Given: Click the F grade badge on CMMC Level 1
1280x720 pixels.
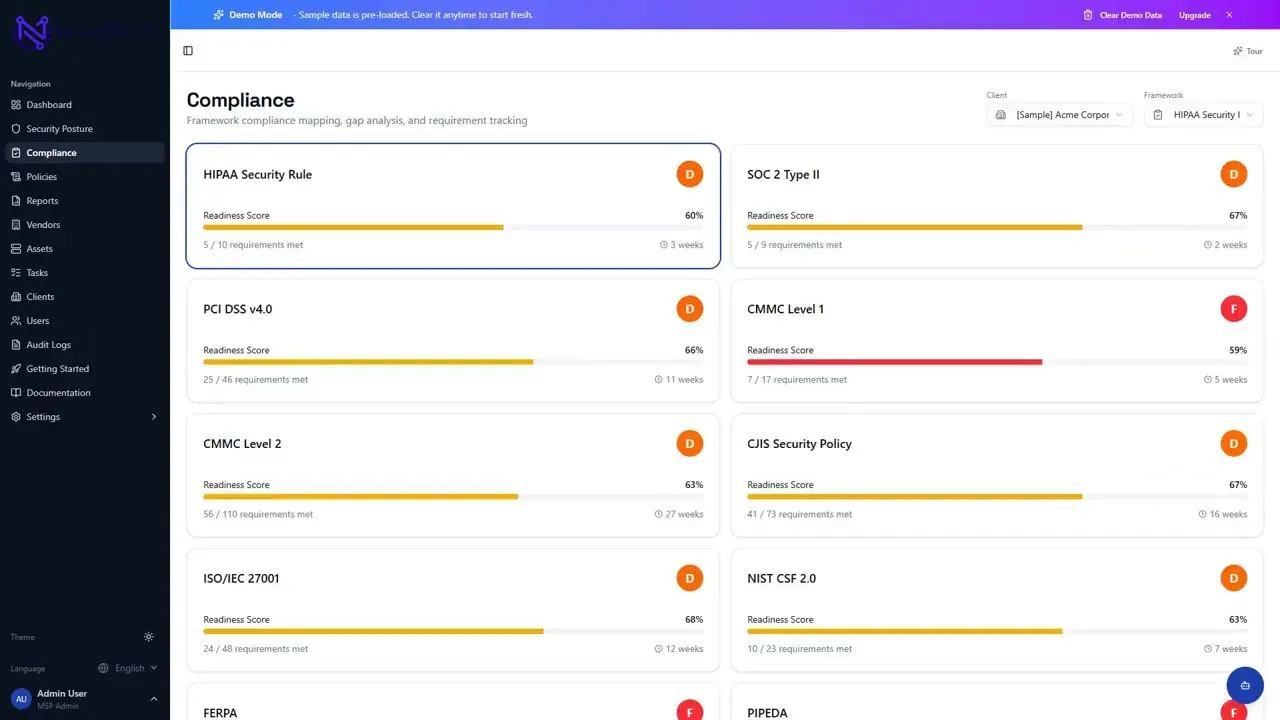Looking at the screenshot, I should [x=1234, y=309].
